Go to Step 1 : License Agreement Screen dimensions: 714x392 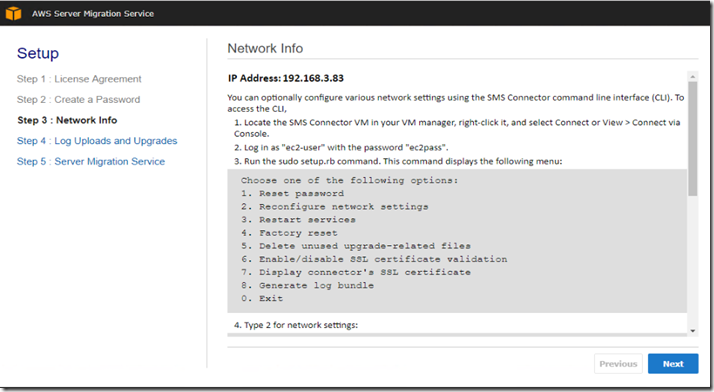(x=79, y=79)
